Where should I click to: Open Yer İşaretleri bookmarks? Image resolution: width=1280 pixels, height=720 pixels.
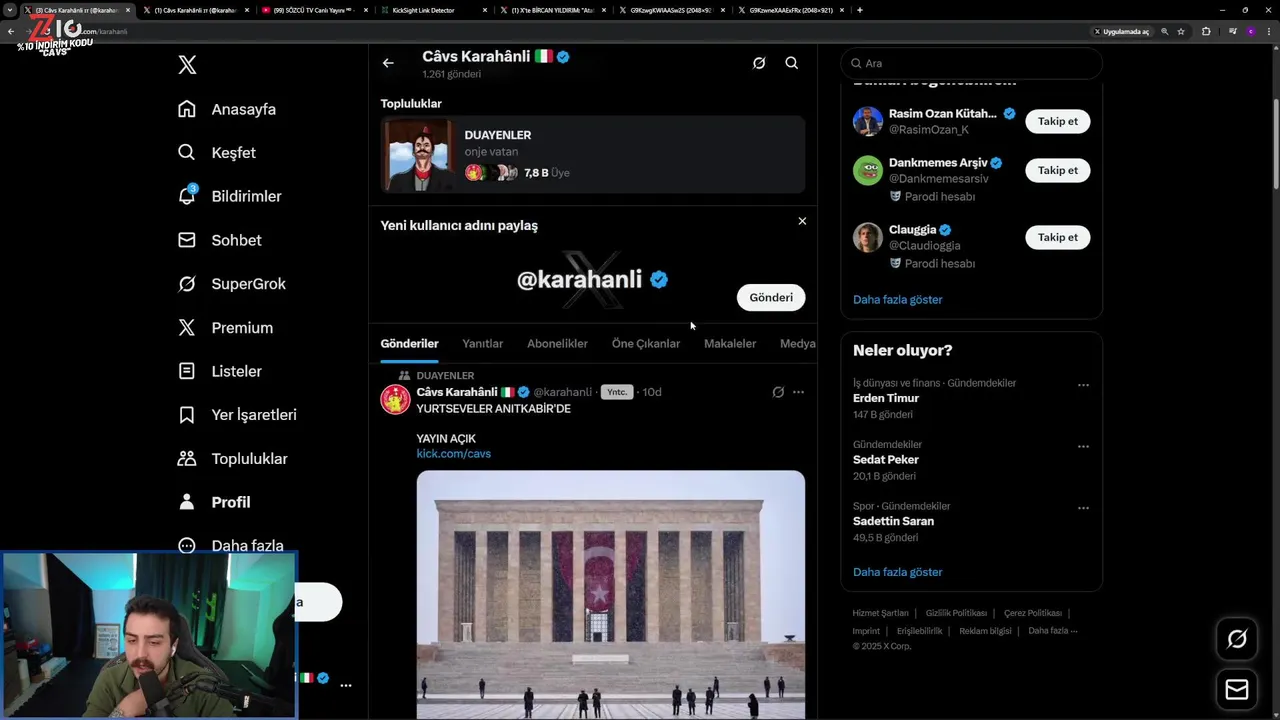236,414
